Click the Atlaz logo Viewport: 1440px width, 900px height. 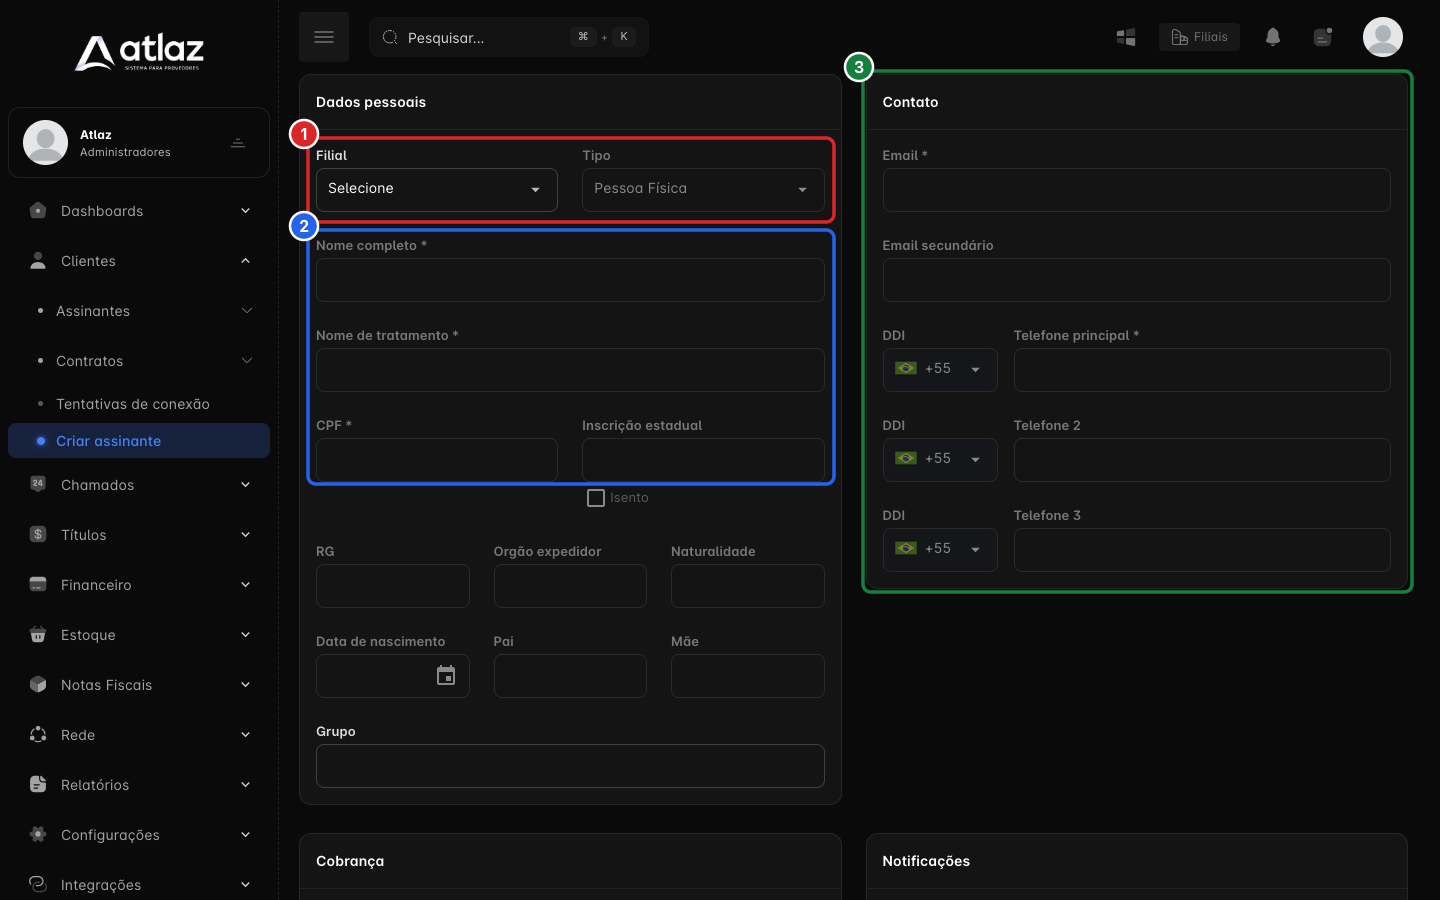139,52
